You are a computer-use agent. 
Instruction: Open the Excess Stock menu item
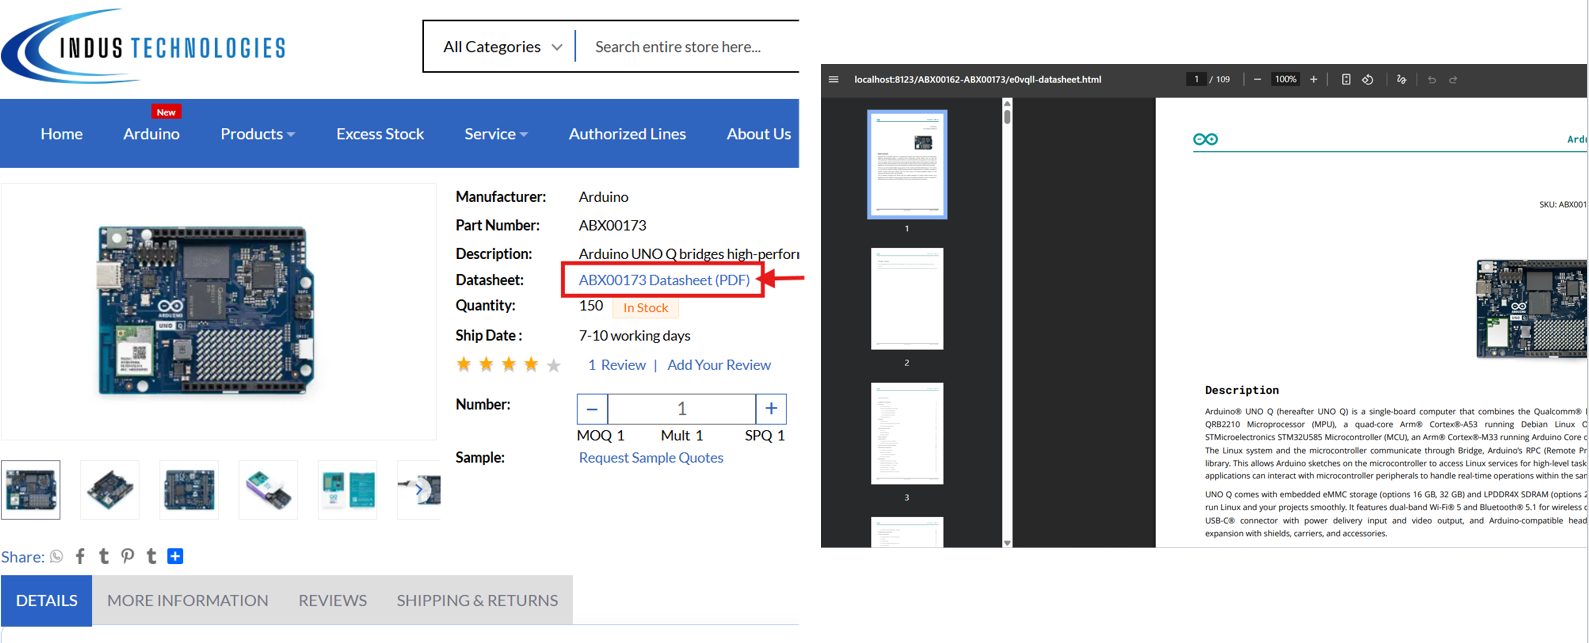(380, 133)
